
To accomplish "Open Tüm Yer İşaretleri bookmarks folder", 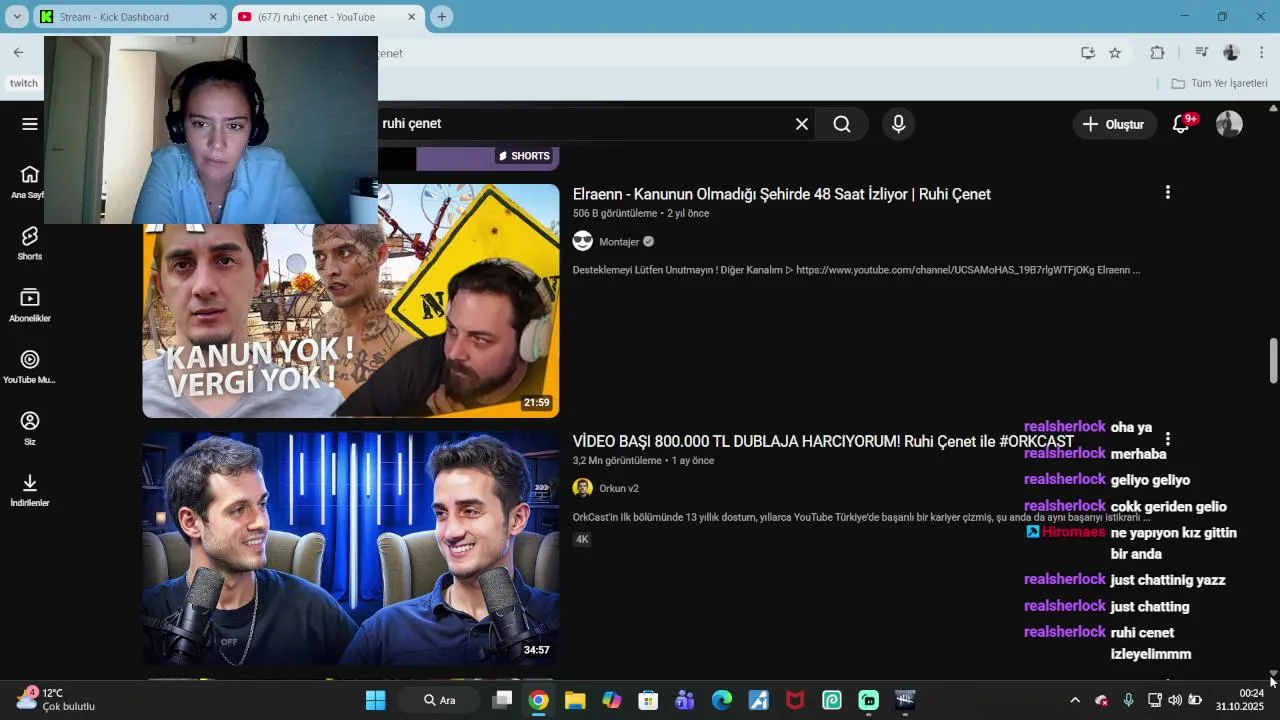I will click(1219, 83).
